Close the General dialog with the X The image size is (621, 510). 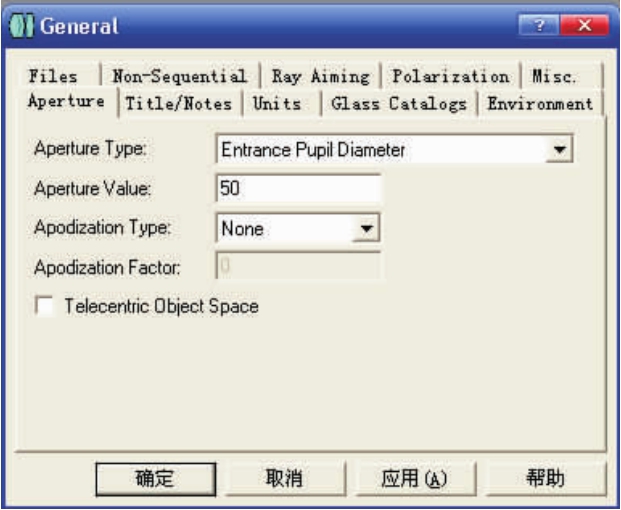[585, 25]
